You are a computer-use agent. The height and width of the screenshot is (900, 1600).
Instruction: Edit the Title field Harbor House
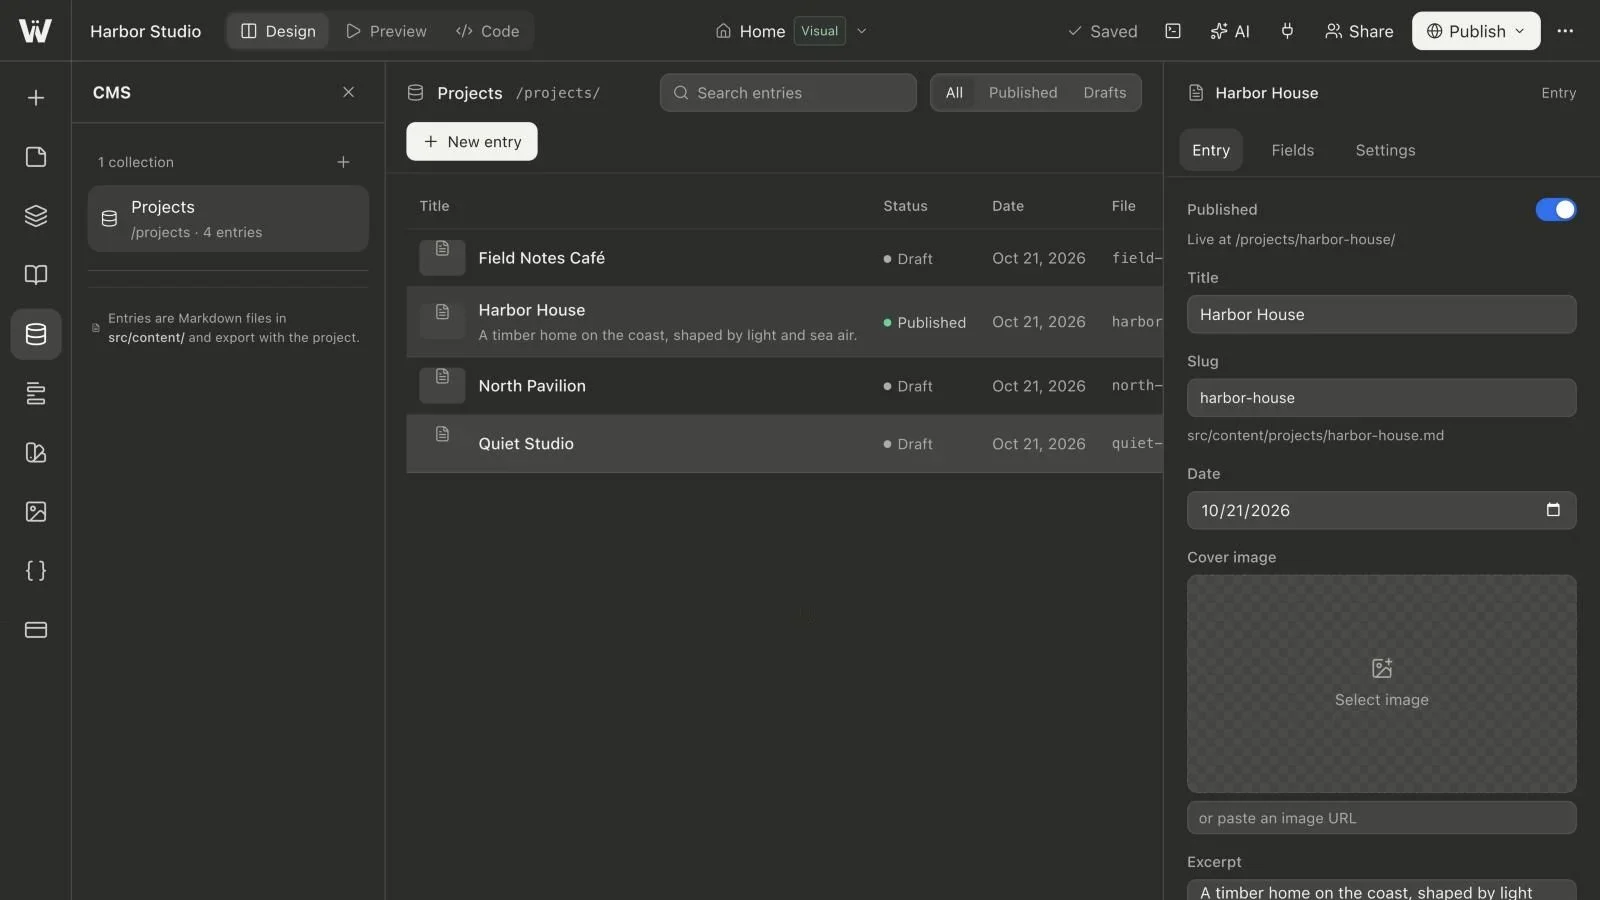(1381, 314)
